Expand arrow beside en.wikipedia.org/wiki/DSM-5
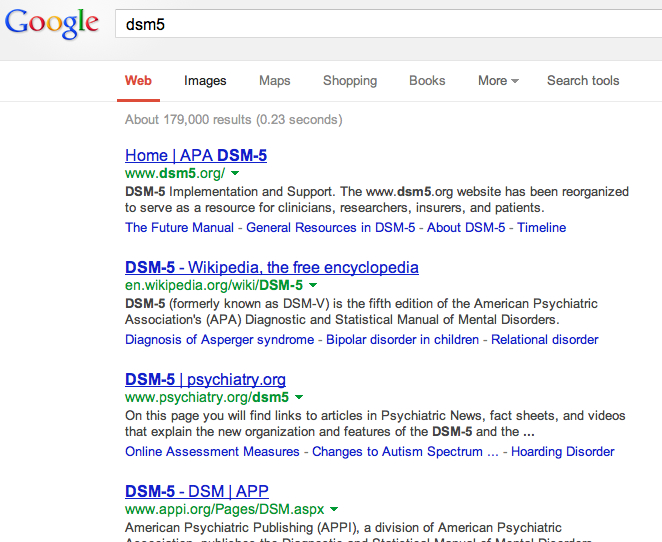This screenshot has width=662, height=542. [x=313, y=285]
